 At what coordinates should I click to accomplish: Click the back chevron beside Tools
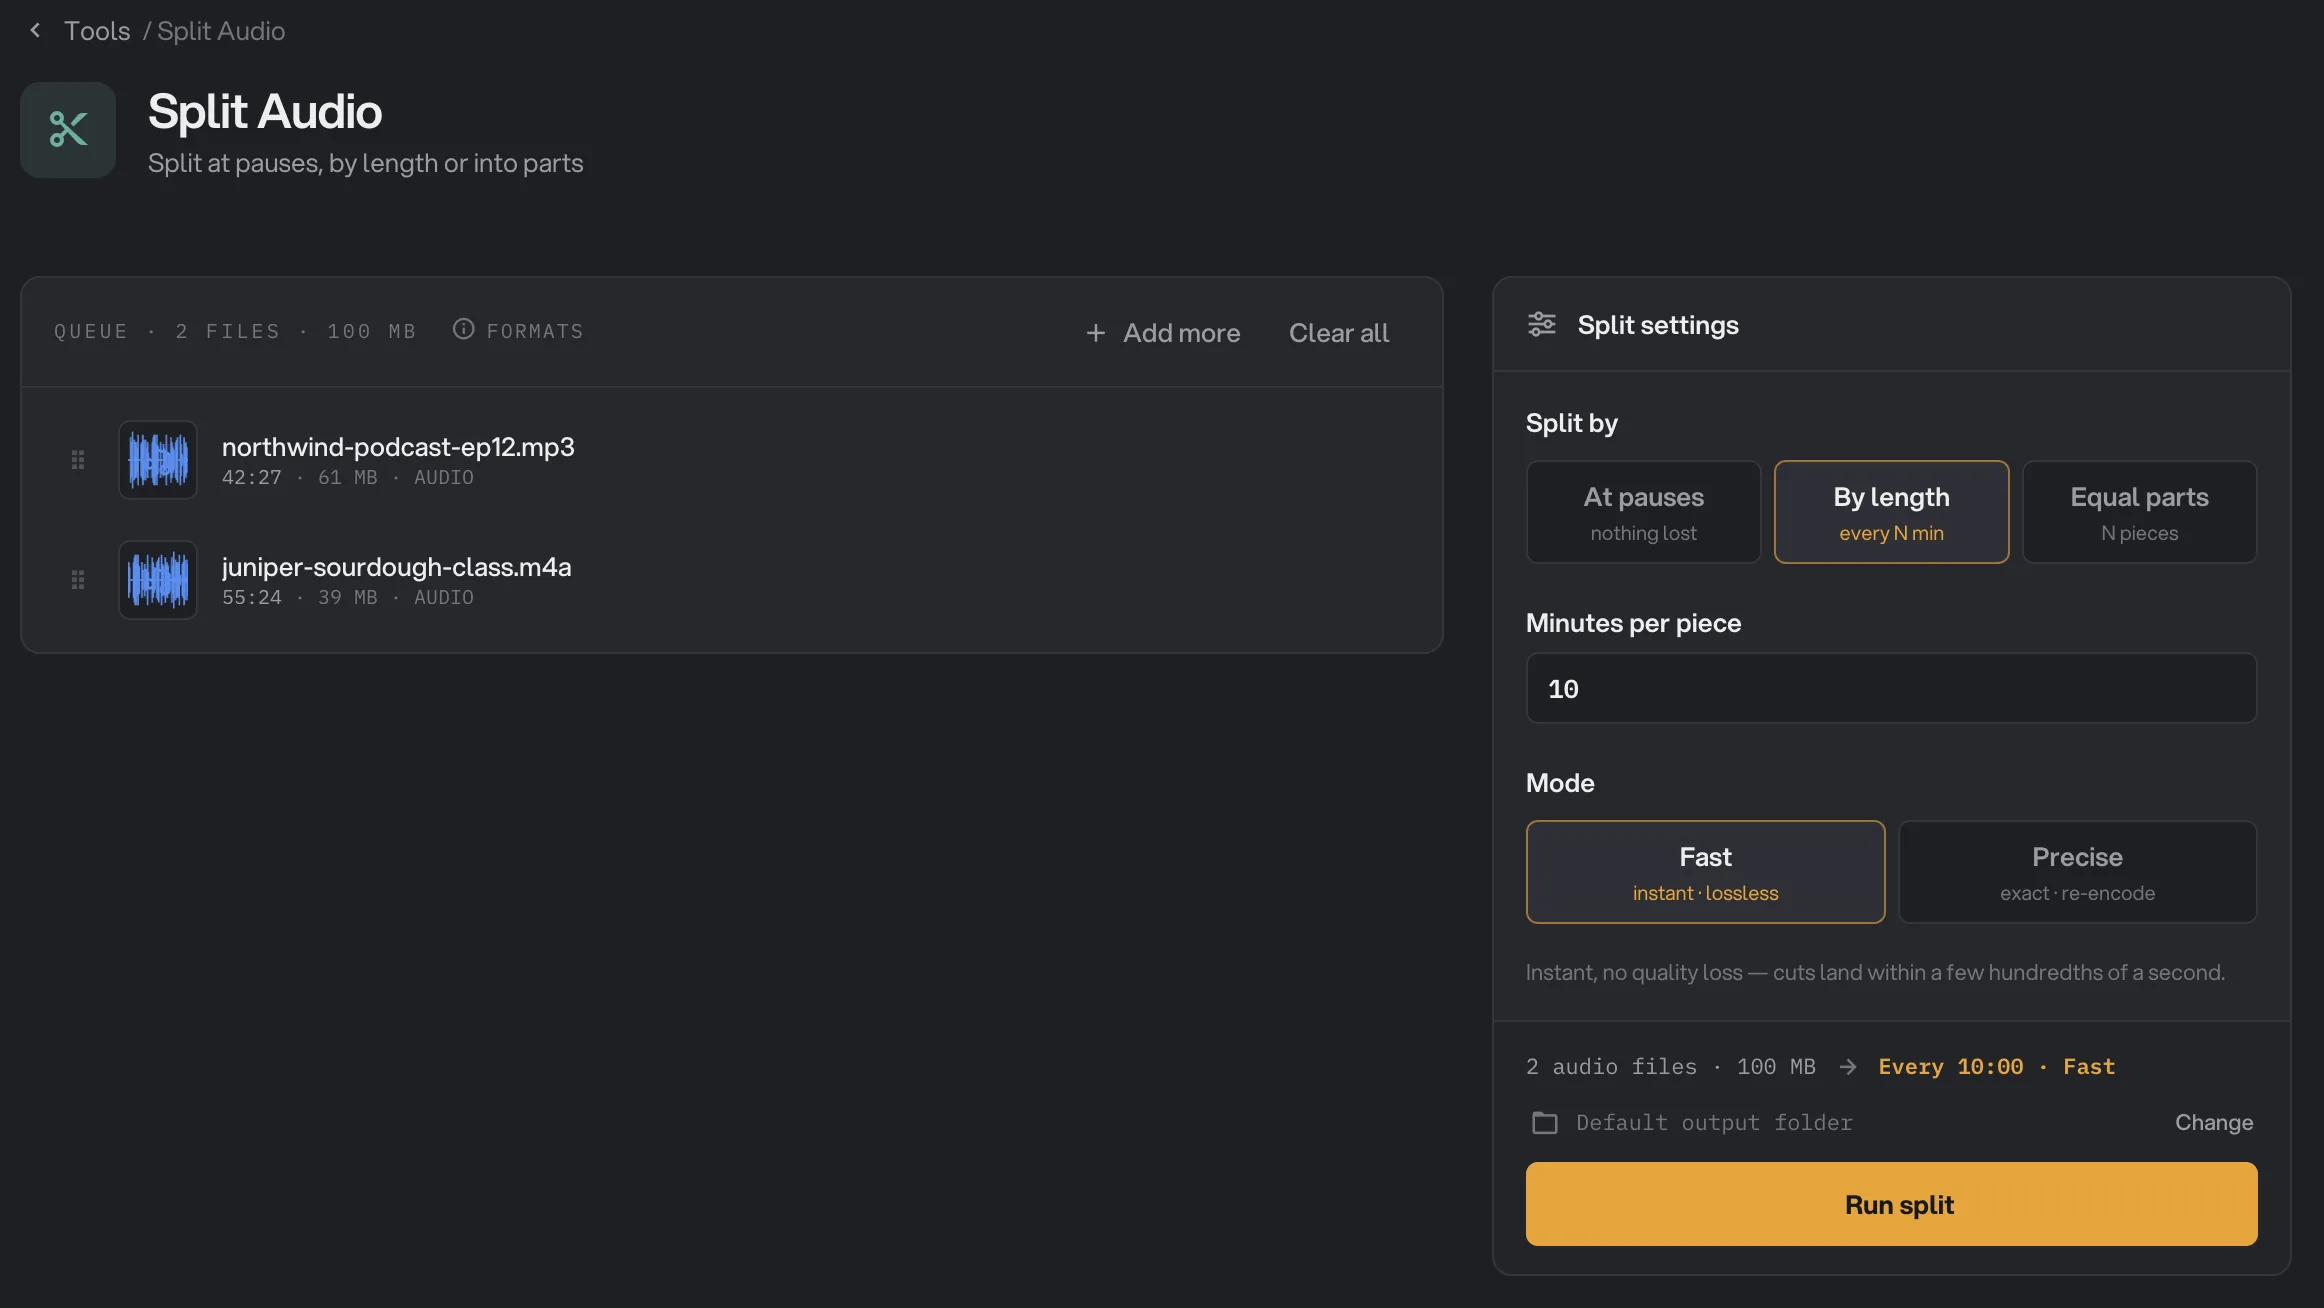35,31
